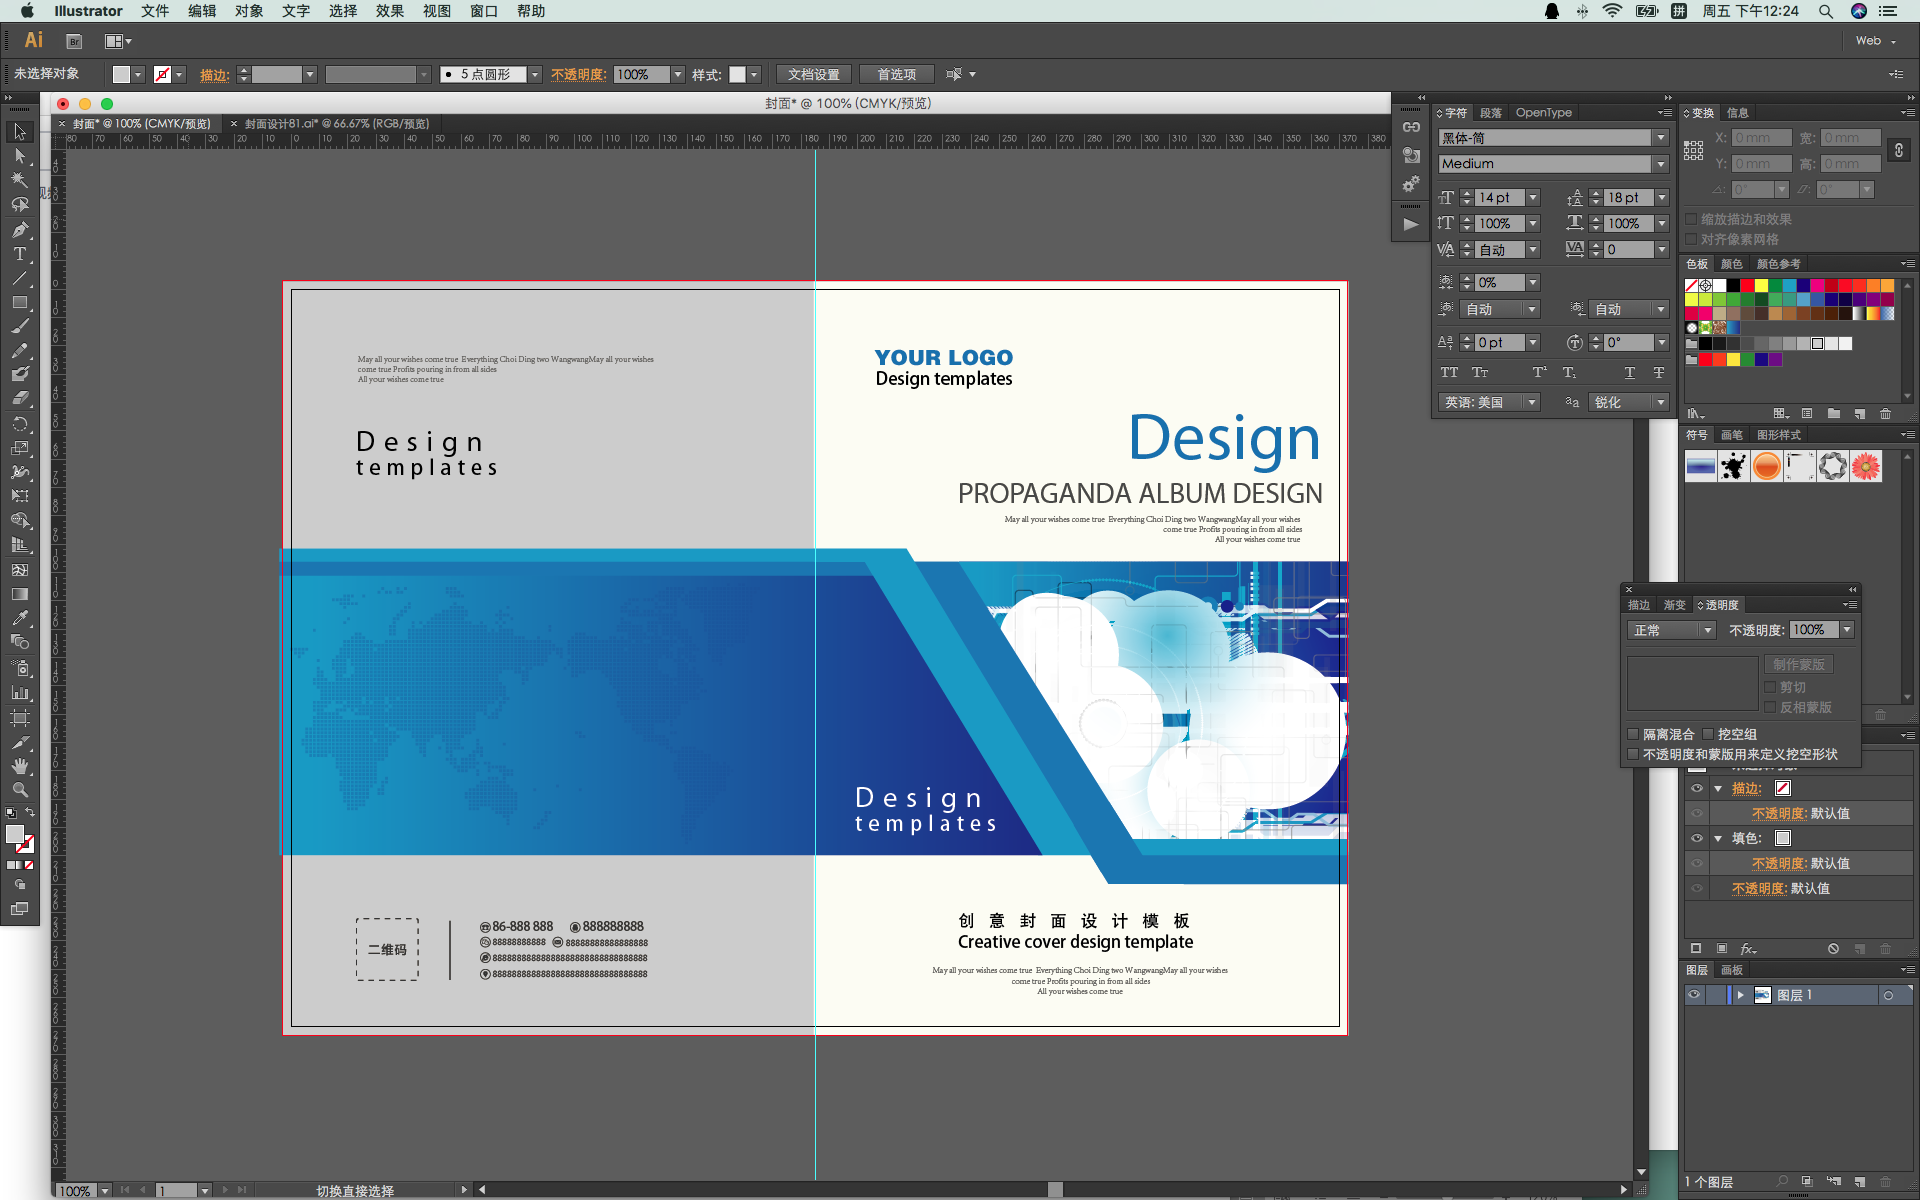Click the font size 14 pt field
Viewport: 1920px width, 1200px height.
pos(1499,198)
